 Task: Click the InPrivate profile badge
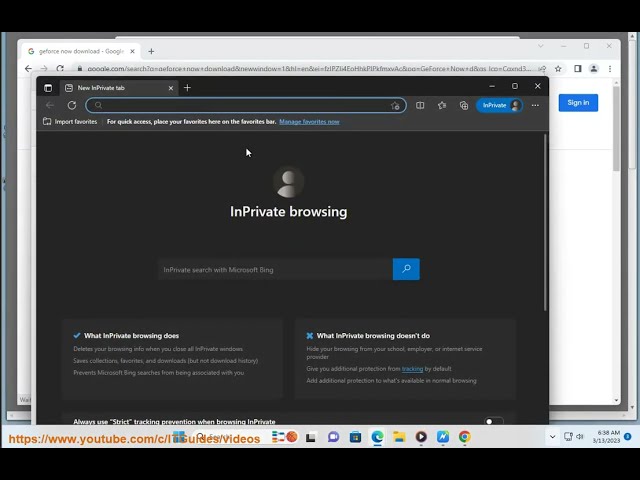(x=499, y=105)
